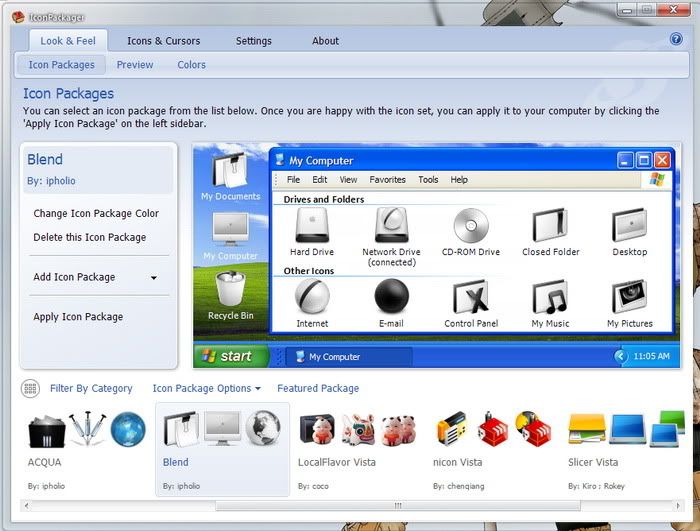Switch to the Look & Feel tab
Screen dimensions: 700x531
68,41
